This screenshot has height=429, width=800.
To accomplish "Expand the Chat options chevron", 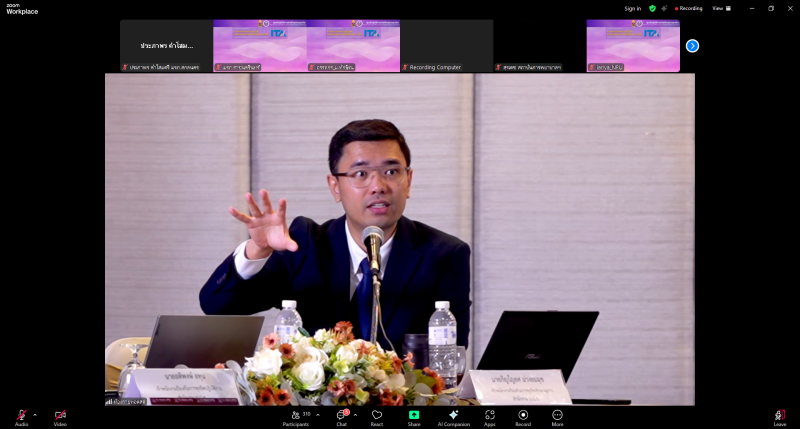I will 355,414.
